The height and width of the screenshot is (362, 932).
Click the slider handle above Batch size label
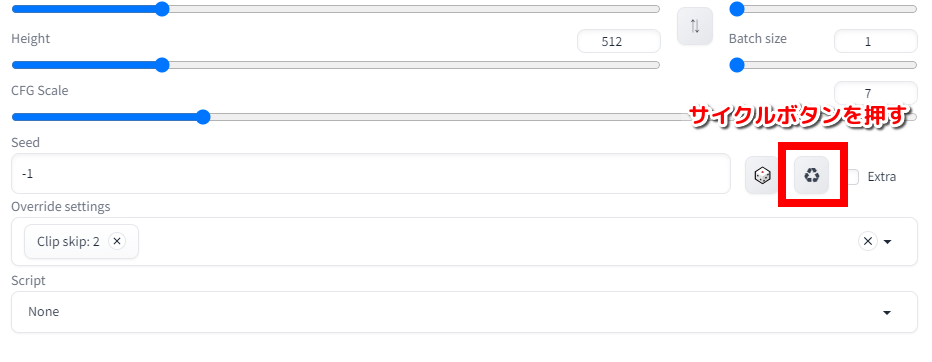[737, 9]
